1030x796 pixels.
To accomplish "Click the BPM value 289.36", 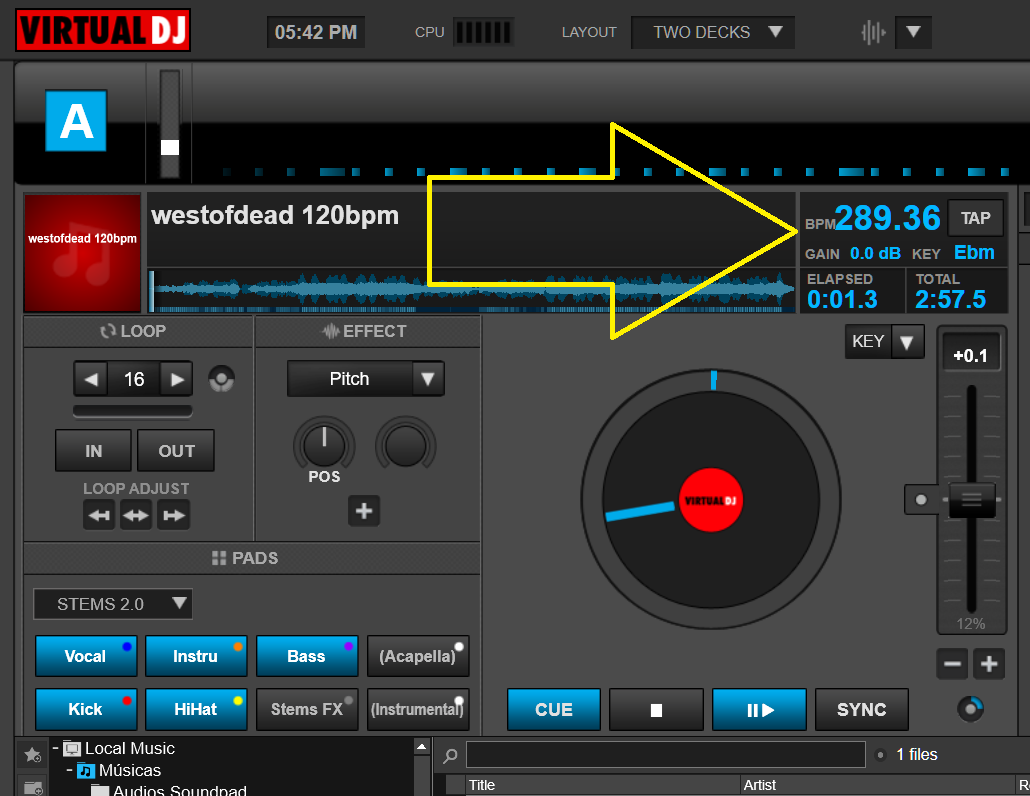I will pyautogui.click(x=887, y=218).
